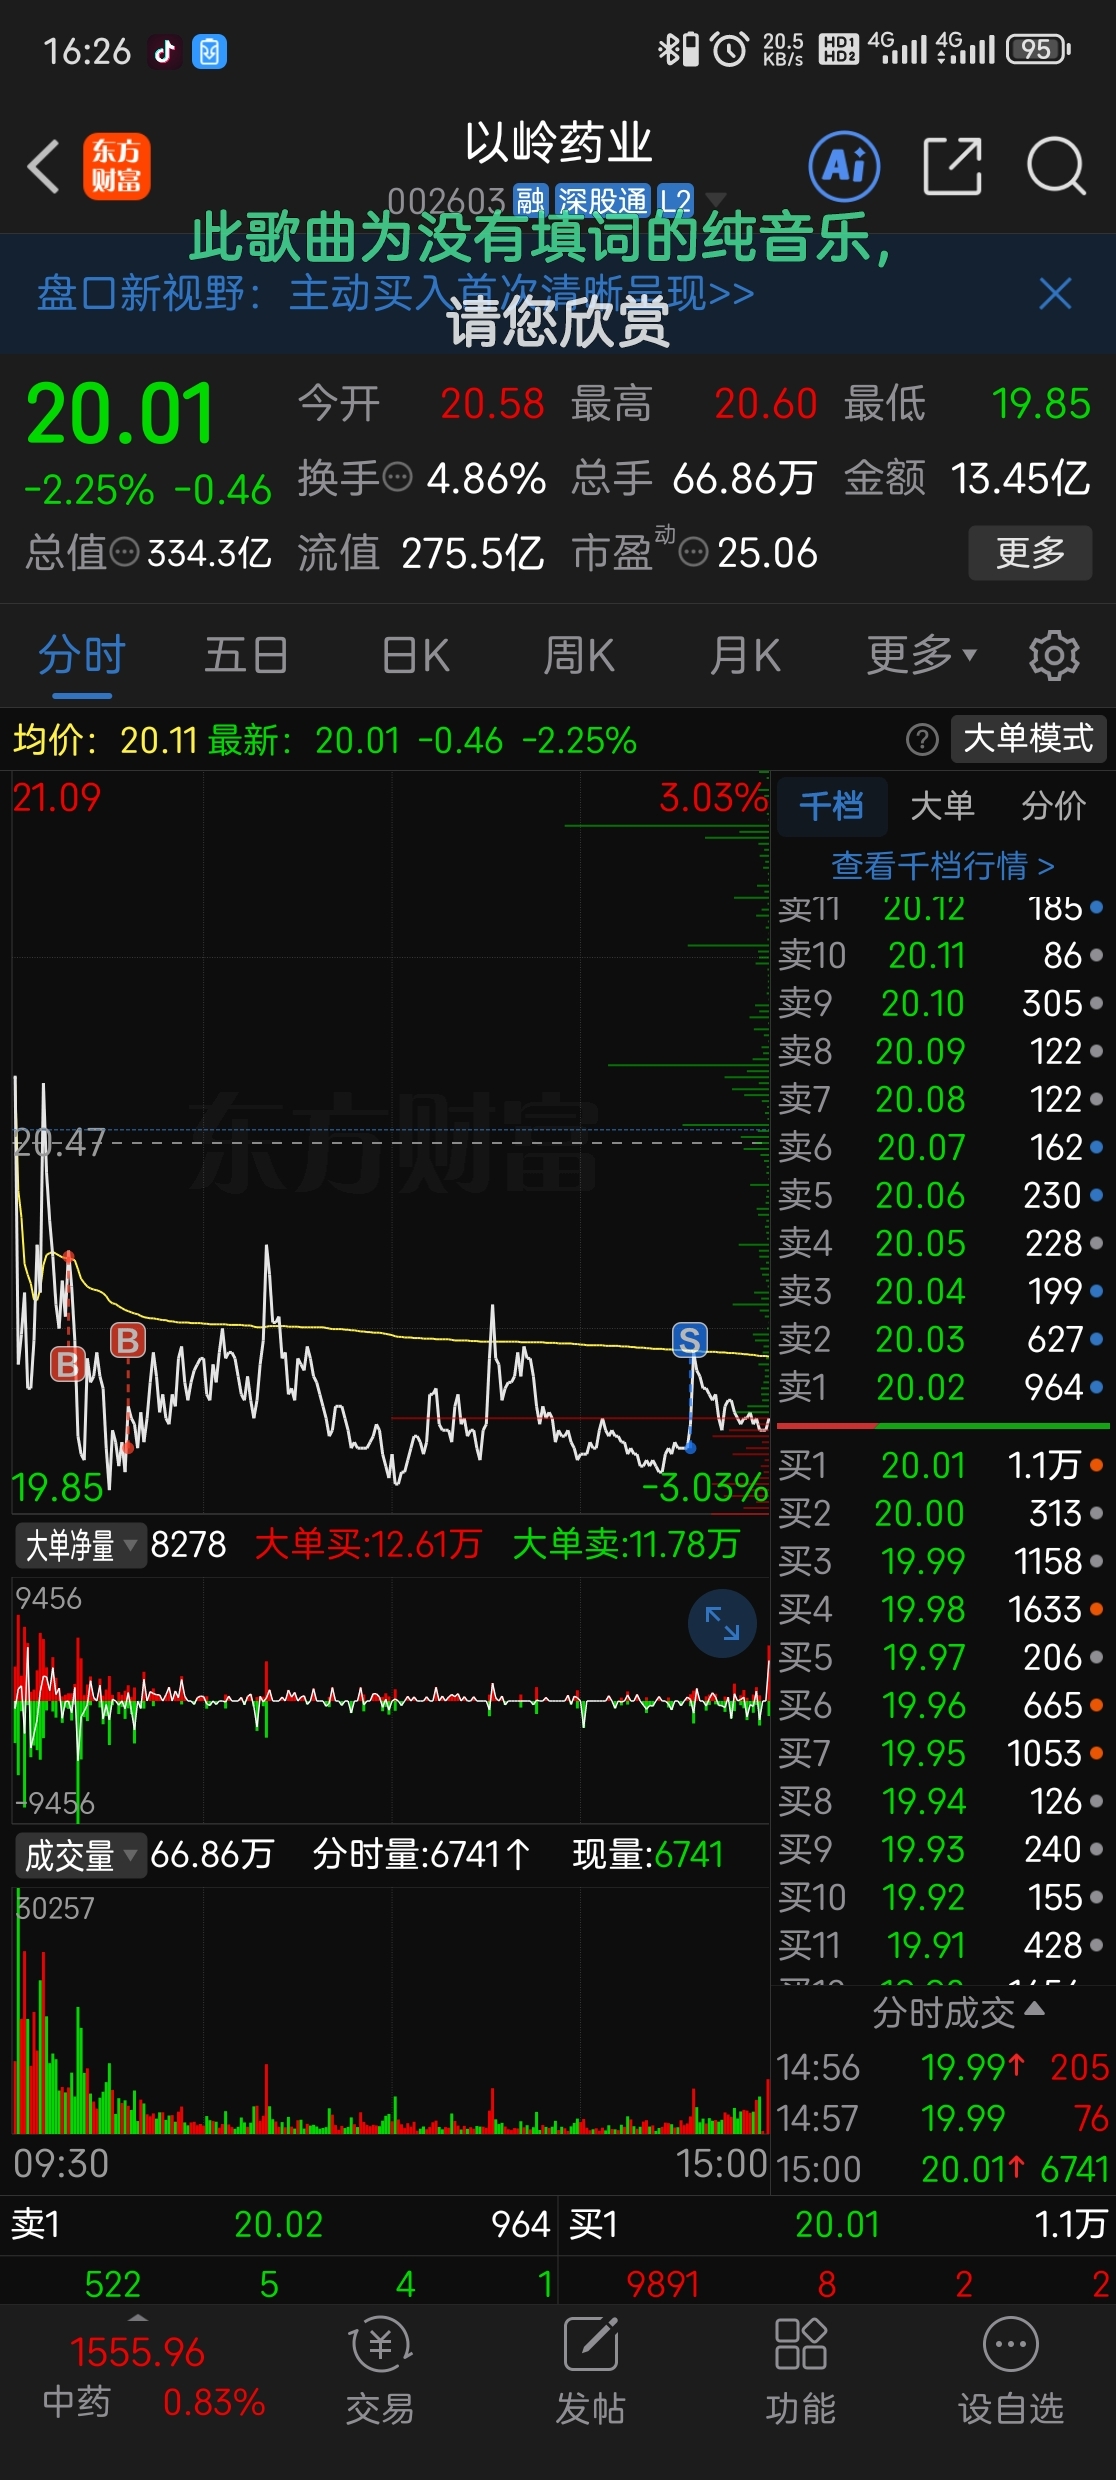Select the 大单 order tab
The height and width of the screenshot is (2480, 1116).
[942, 806]
